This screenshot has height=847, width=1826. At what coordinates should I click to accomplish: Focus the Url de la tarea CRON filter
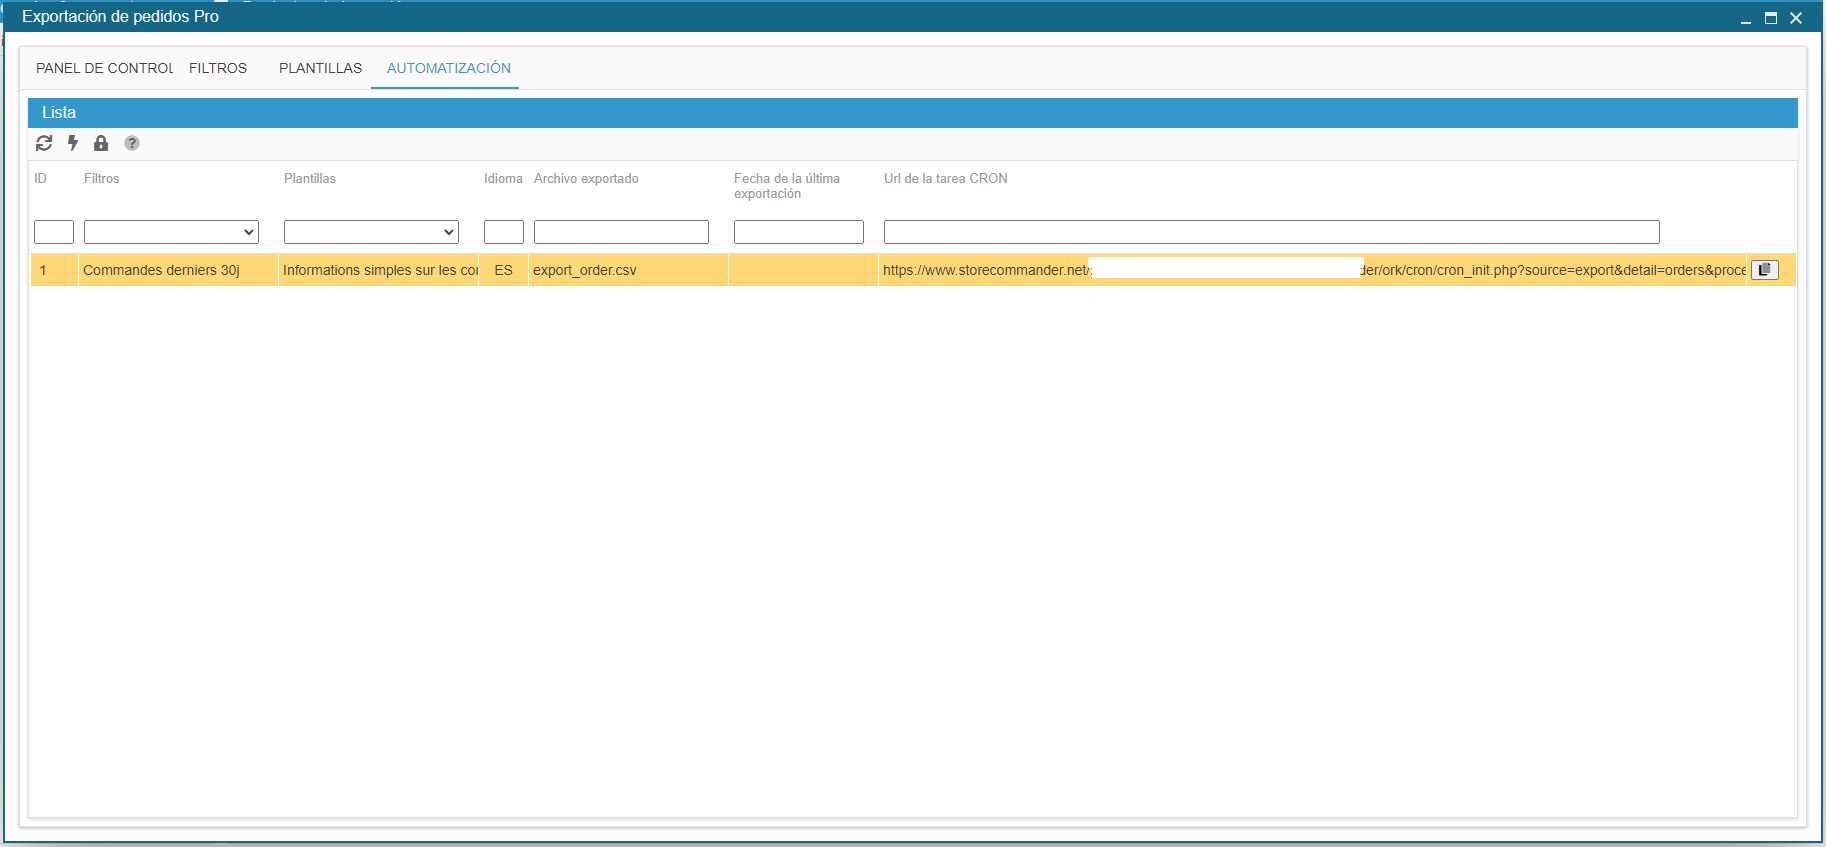click(1271, 232)
